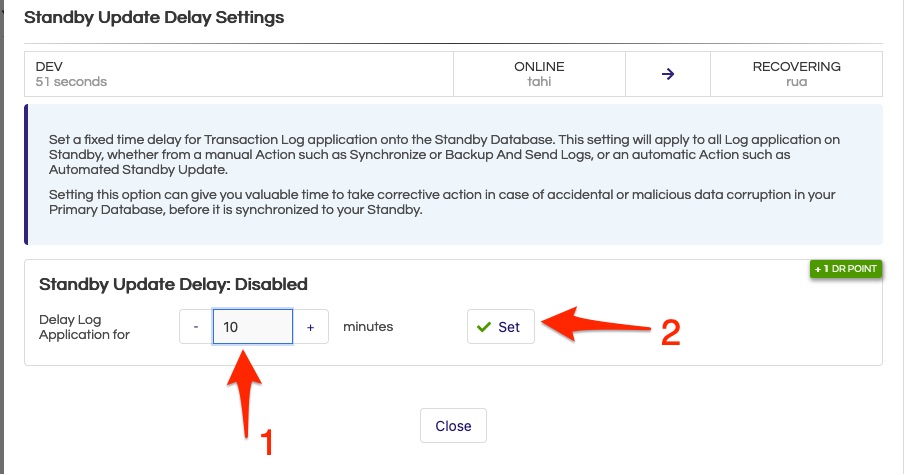The height and width of the screenshot is (475, 909).
Task: Click the Delay Log Application for label
Action: pyautogui.click(x=85, y=327)
